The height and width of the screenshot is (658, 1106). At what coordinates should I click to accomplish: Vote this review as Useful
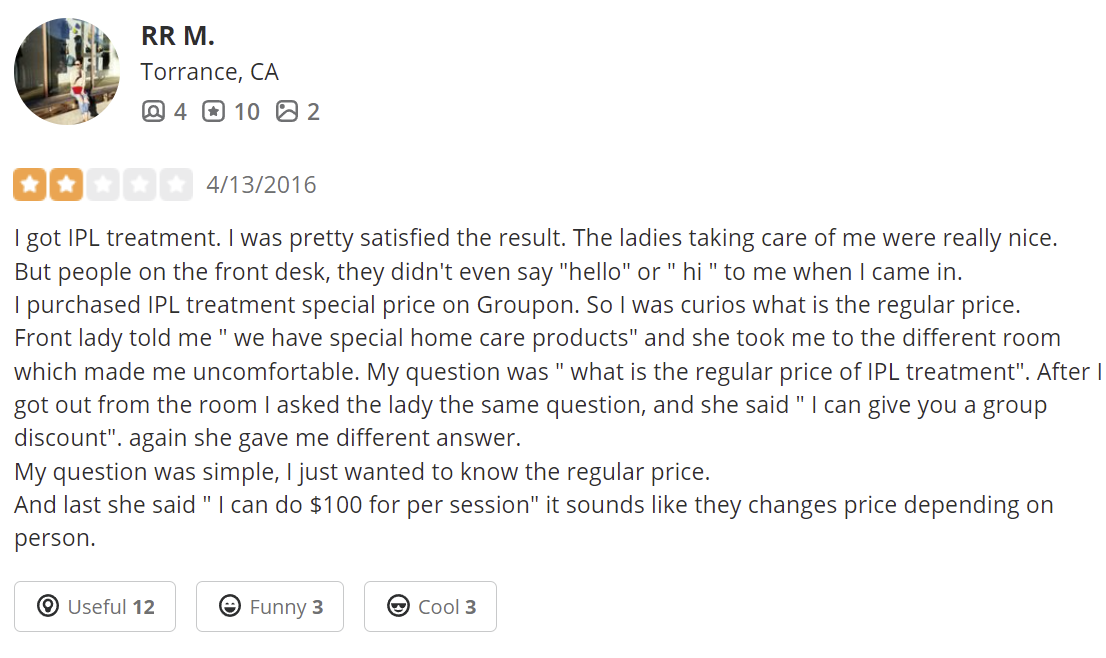[x=95, y=607]
